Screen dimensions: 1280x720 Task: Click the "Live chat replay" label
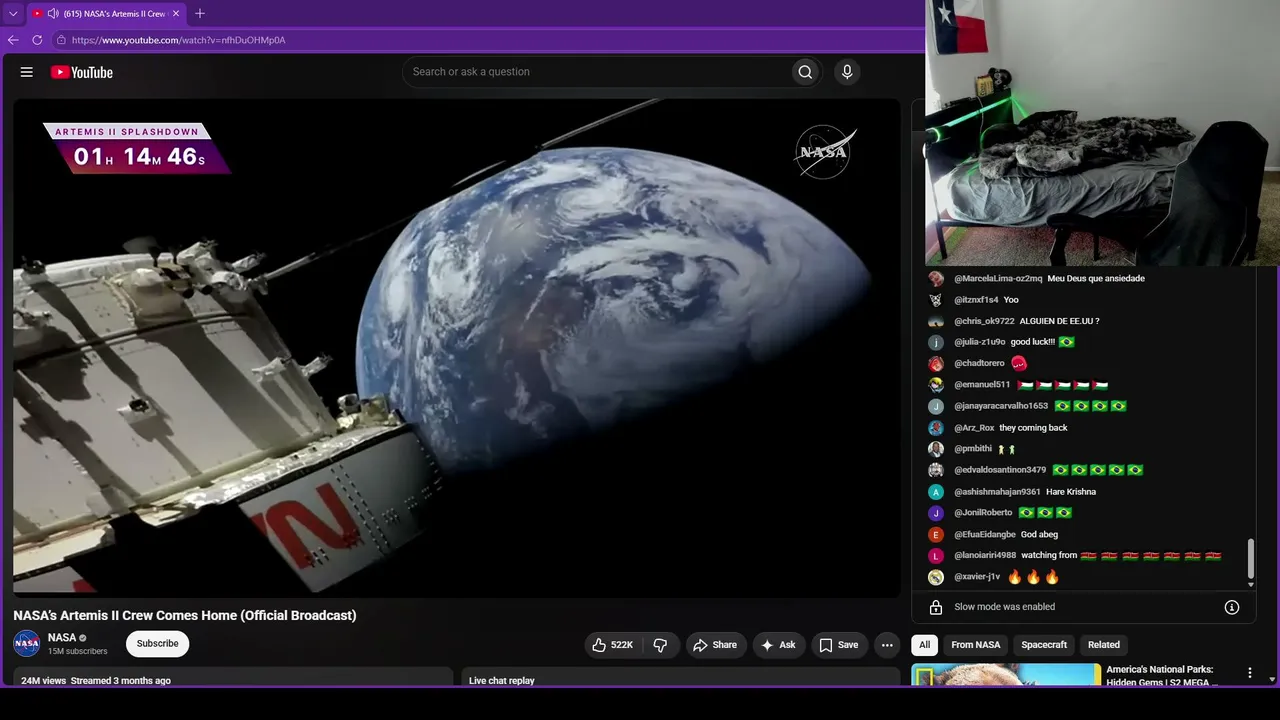[x=502, y=681]
